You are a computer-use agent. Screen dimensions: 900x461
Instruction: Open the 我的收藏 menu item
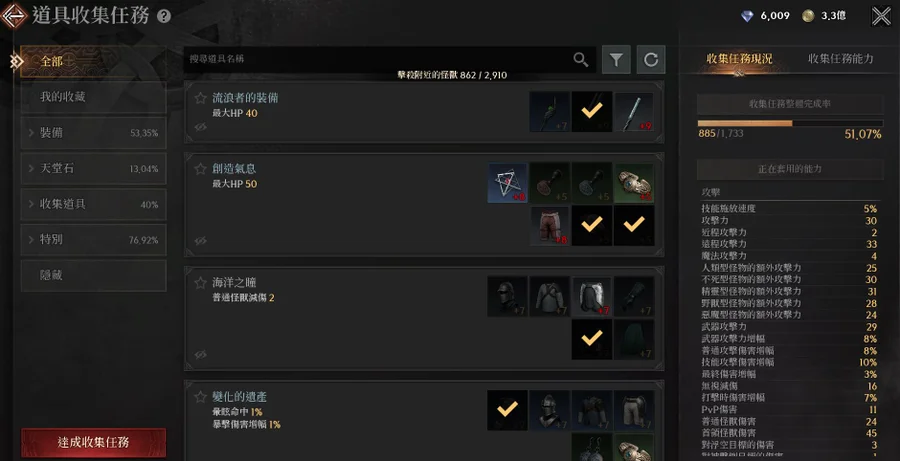click(94, 97)
